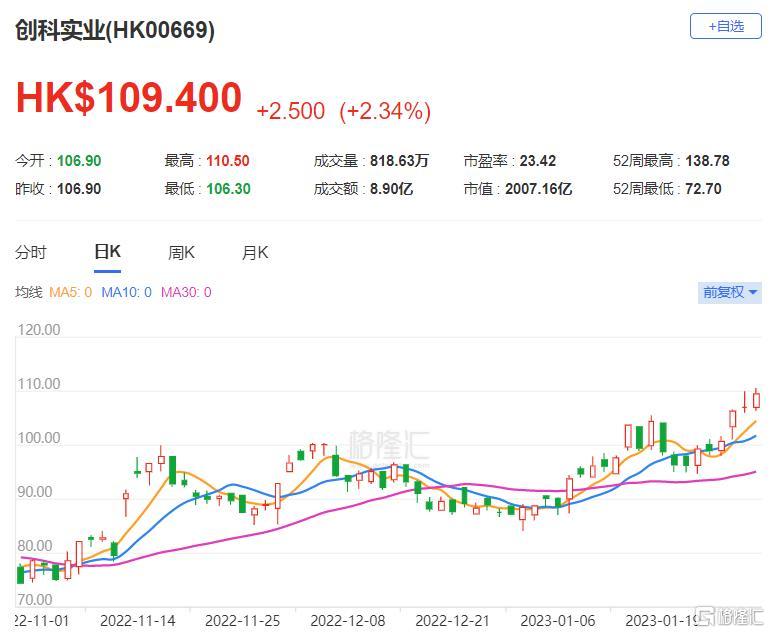Expand the 前复权 dropdown
770x633 pixels.
730,293
